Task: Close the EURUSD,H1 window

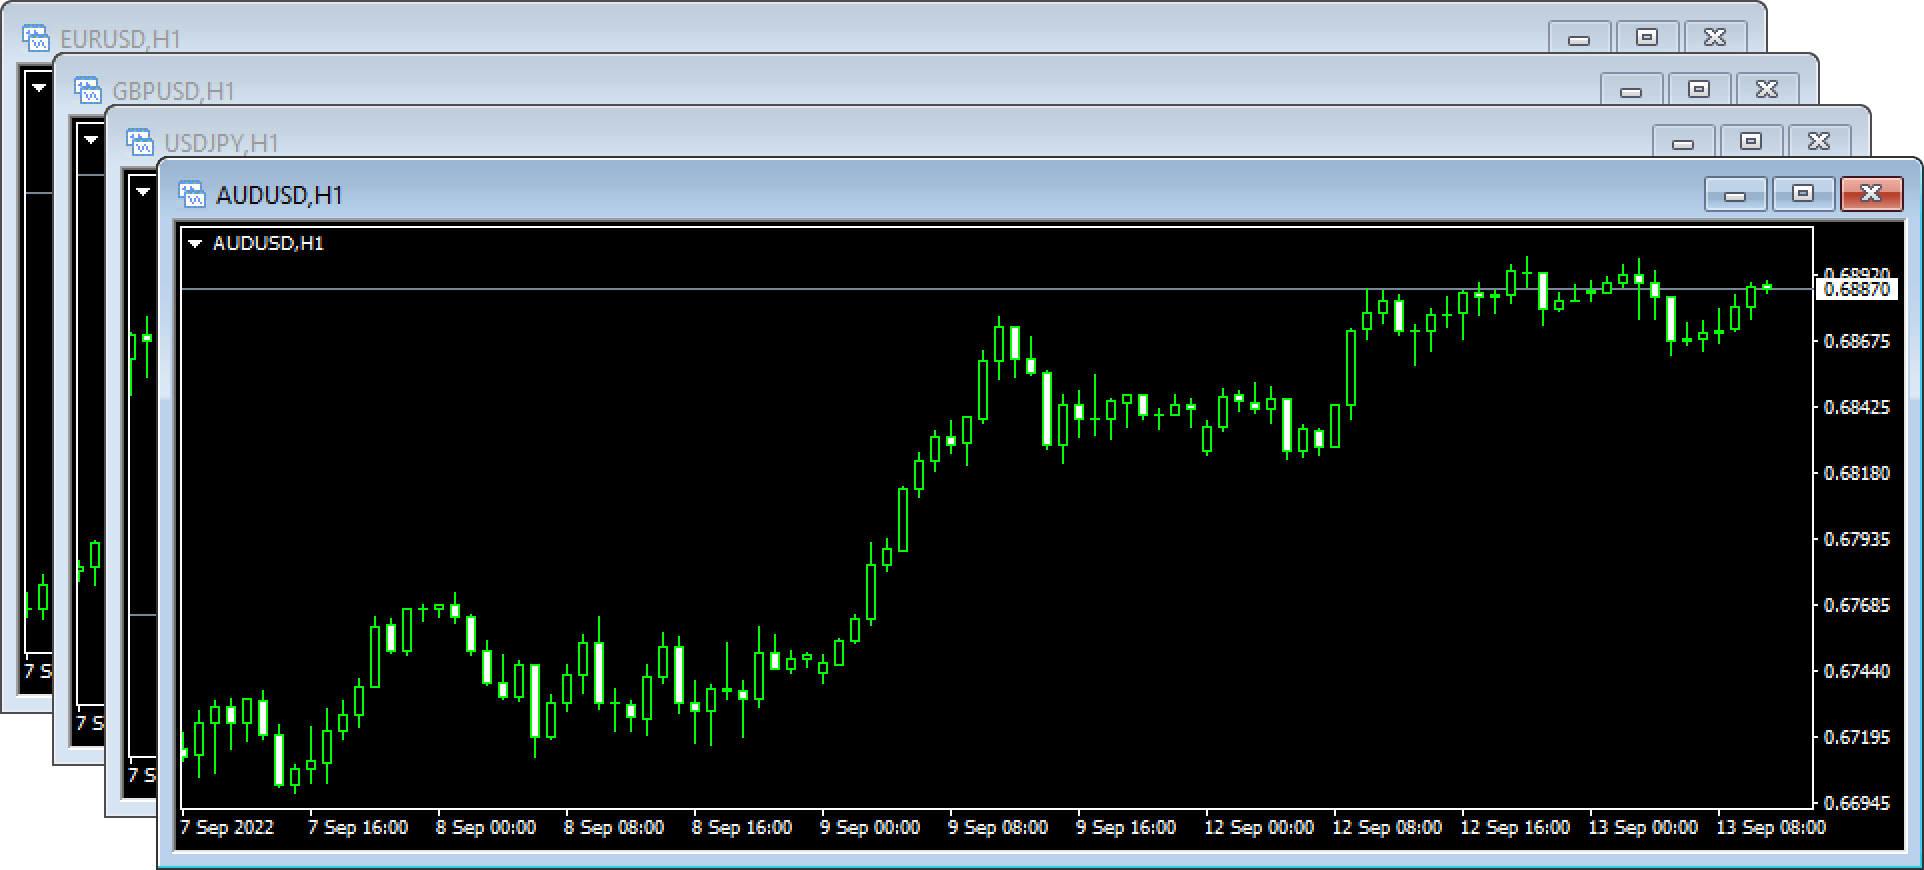Action: point(1715,38)
